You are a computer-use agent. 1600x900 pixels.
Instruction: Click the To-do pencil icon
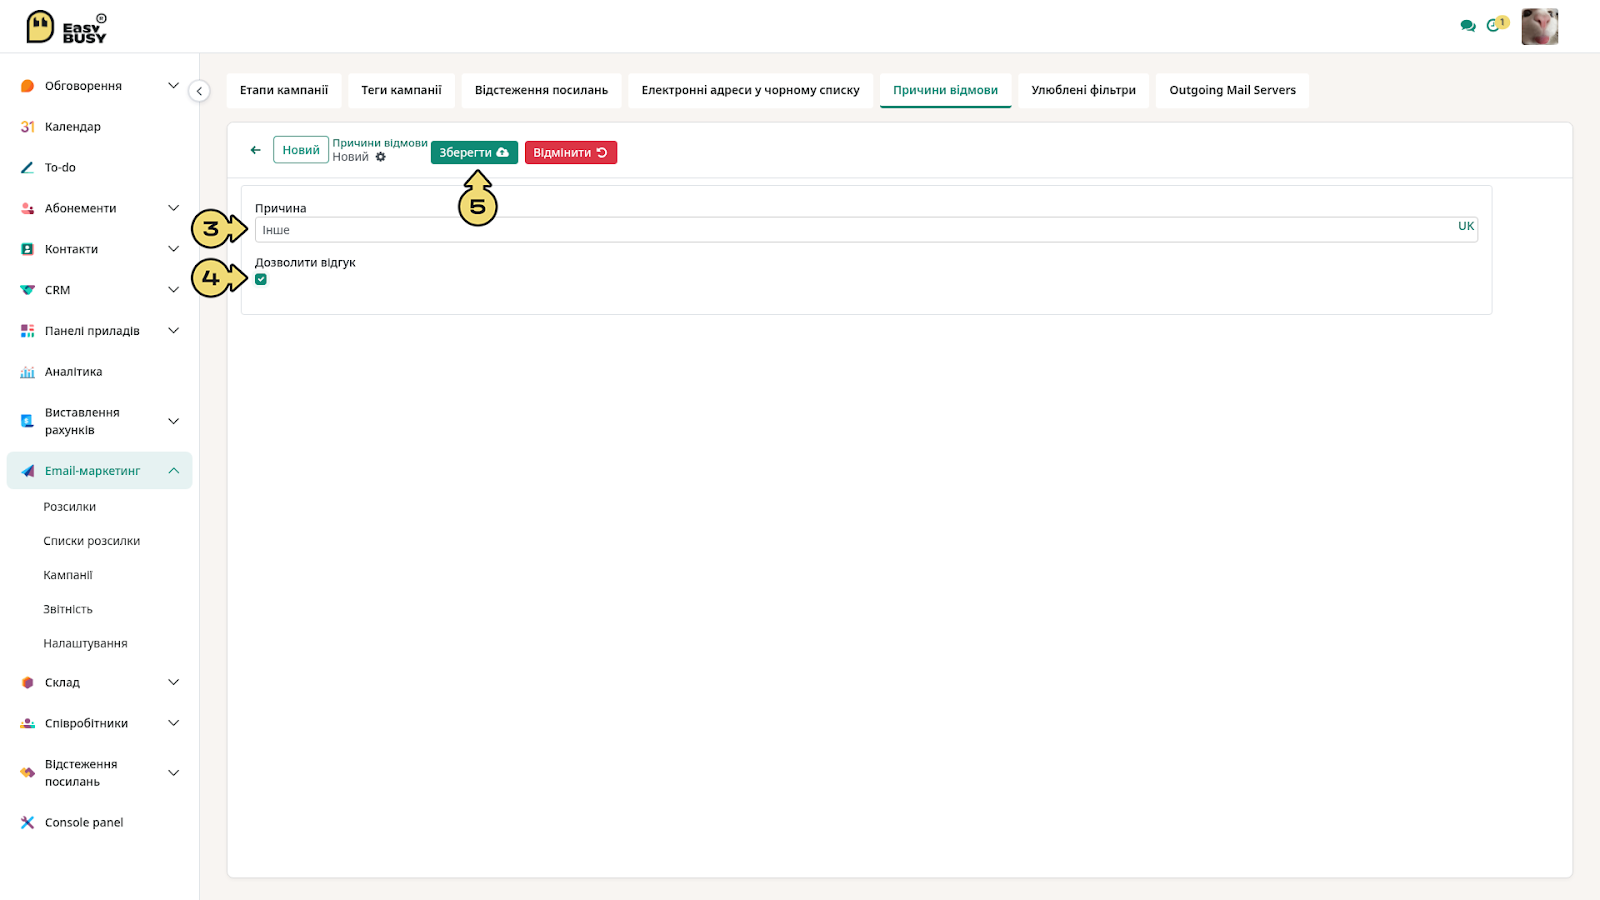tap(27, 168)
